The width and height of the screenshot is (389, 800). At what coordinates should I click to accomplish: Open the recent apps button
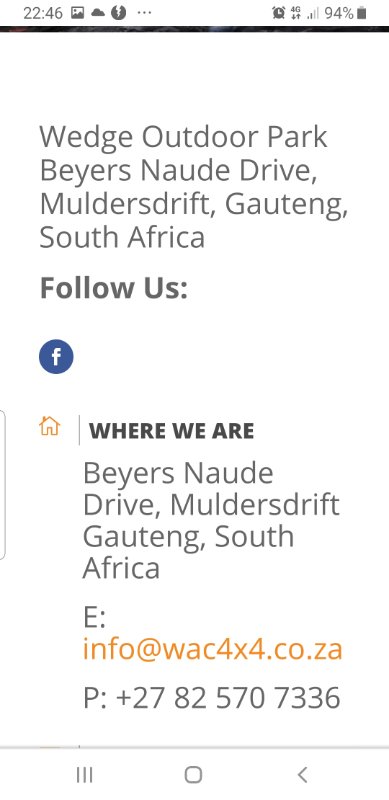click(85, 775)
